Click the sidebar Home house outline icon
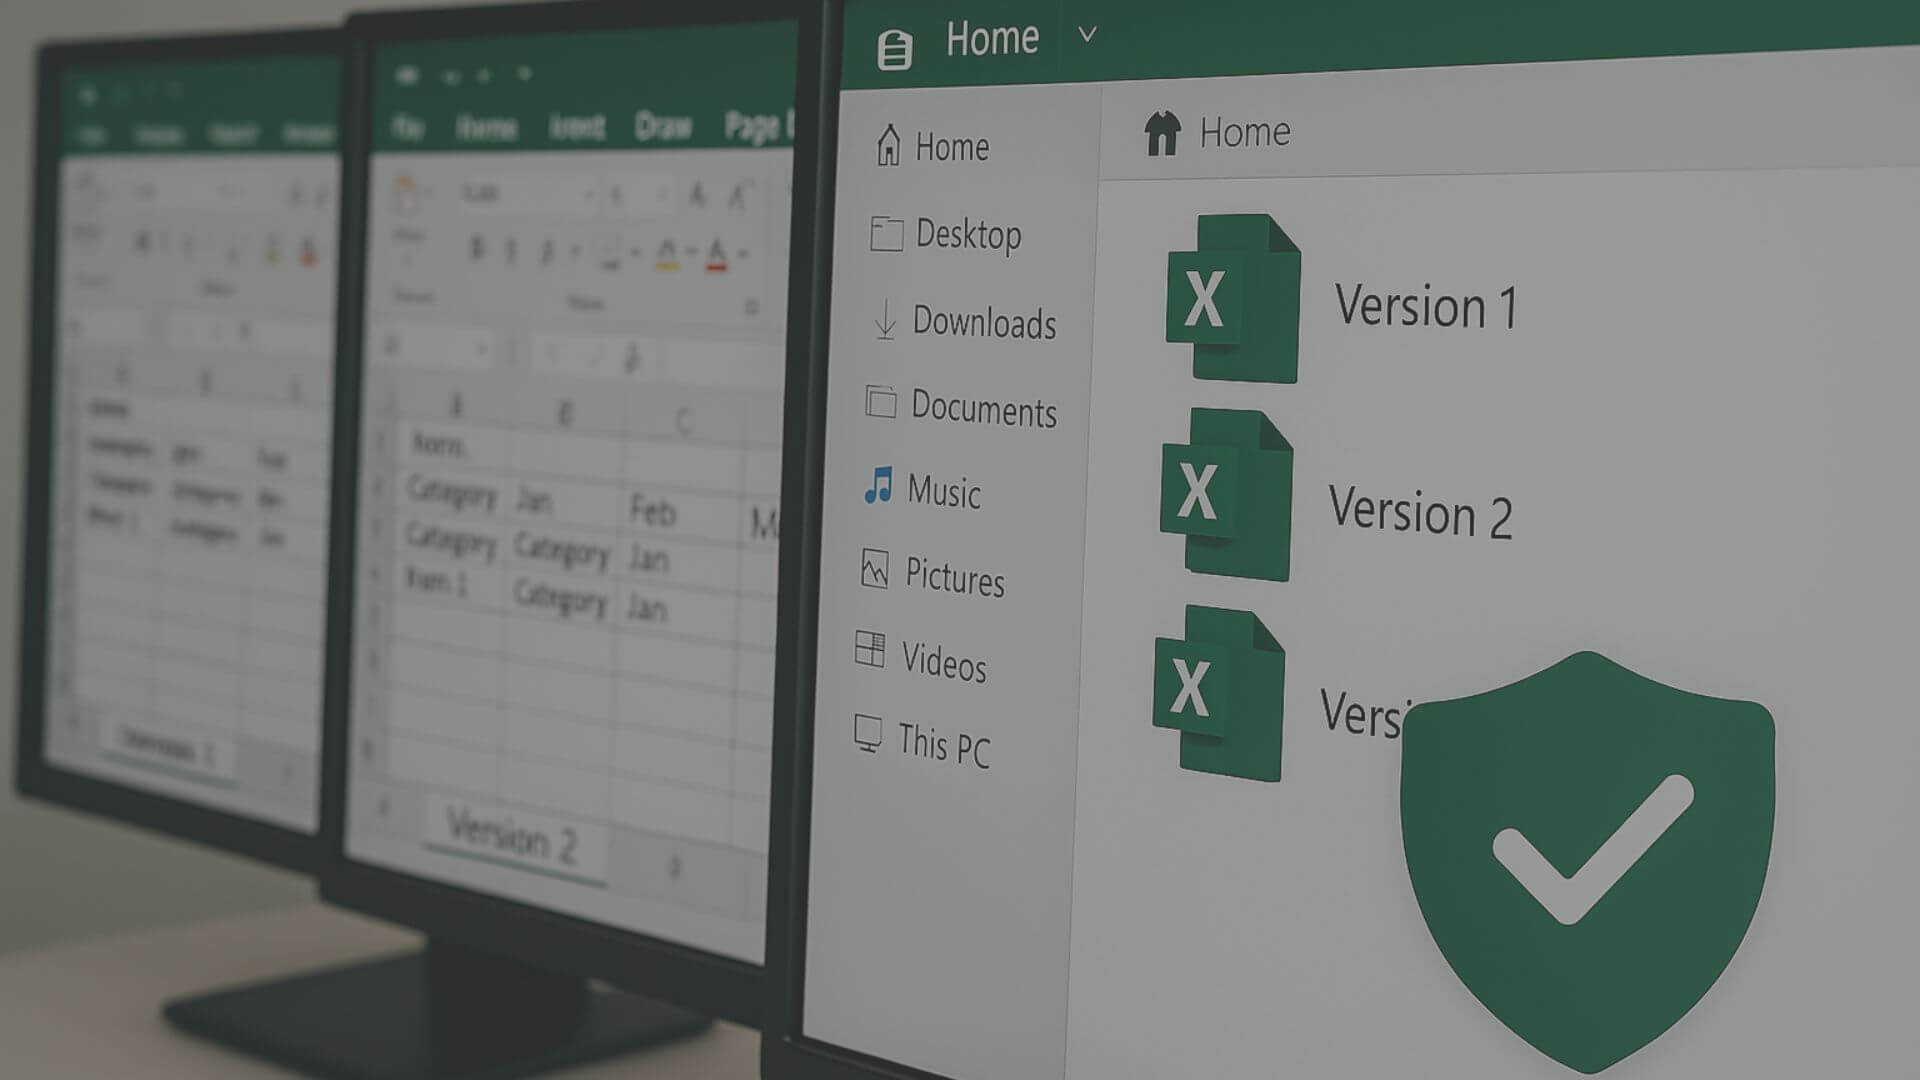The width and height of the screenshot is (1920, 1080). [x=888, y=145]
